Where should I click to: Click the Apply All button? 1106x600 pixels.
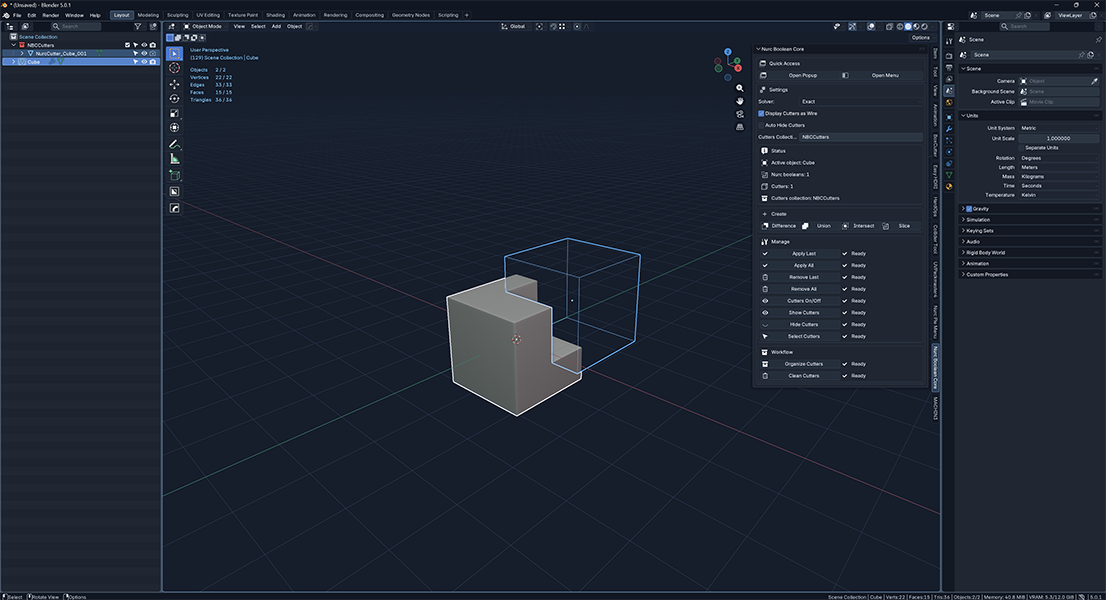(803, 265)
